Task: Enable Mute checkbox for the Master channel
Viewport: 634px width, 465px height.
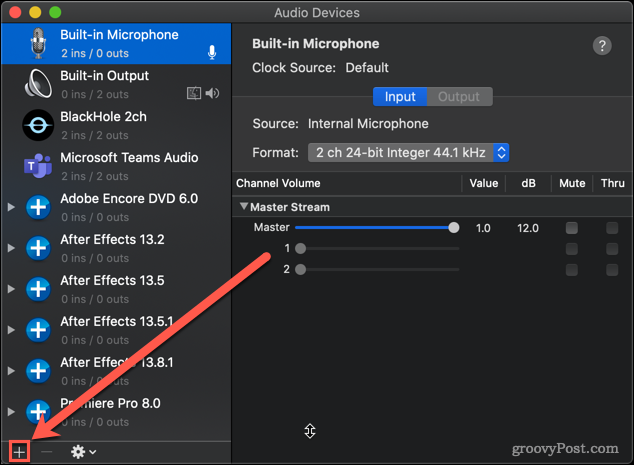Action: [571, 228]
